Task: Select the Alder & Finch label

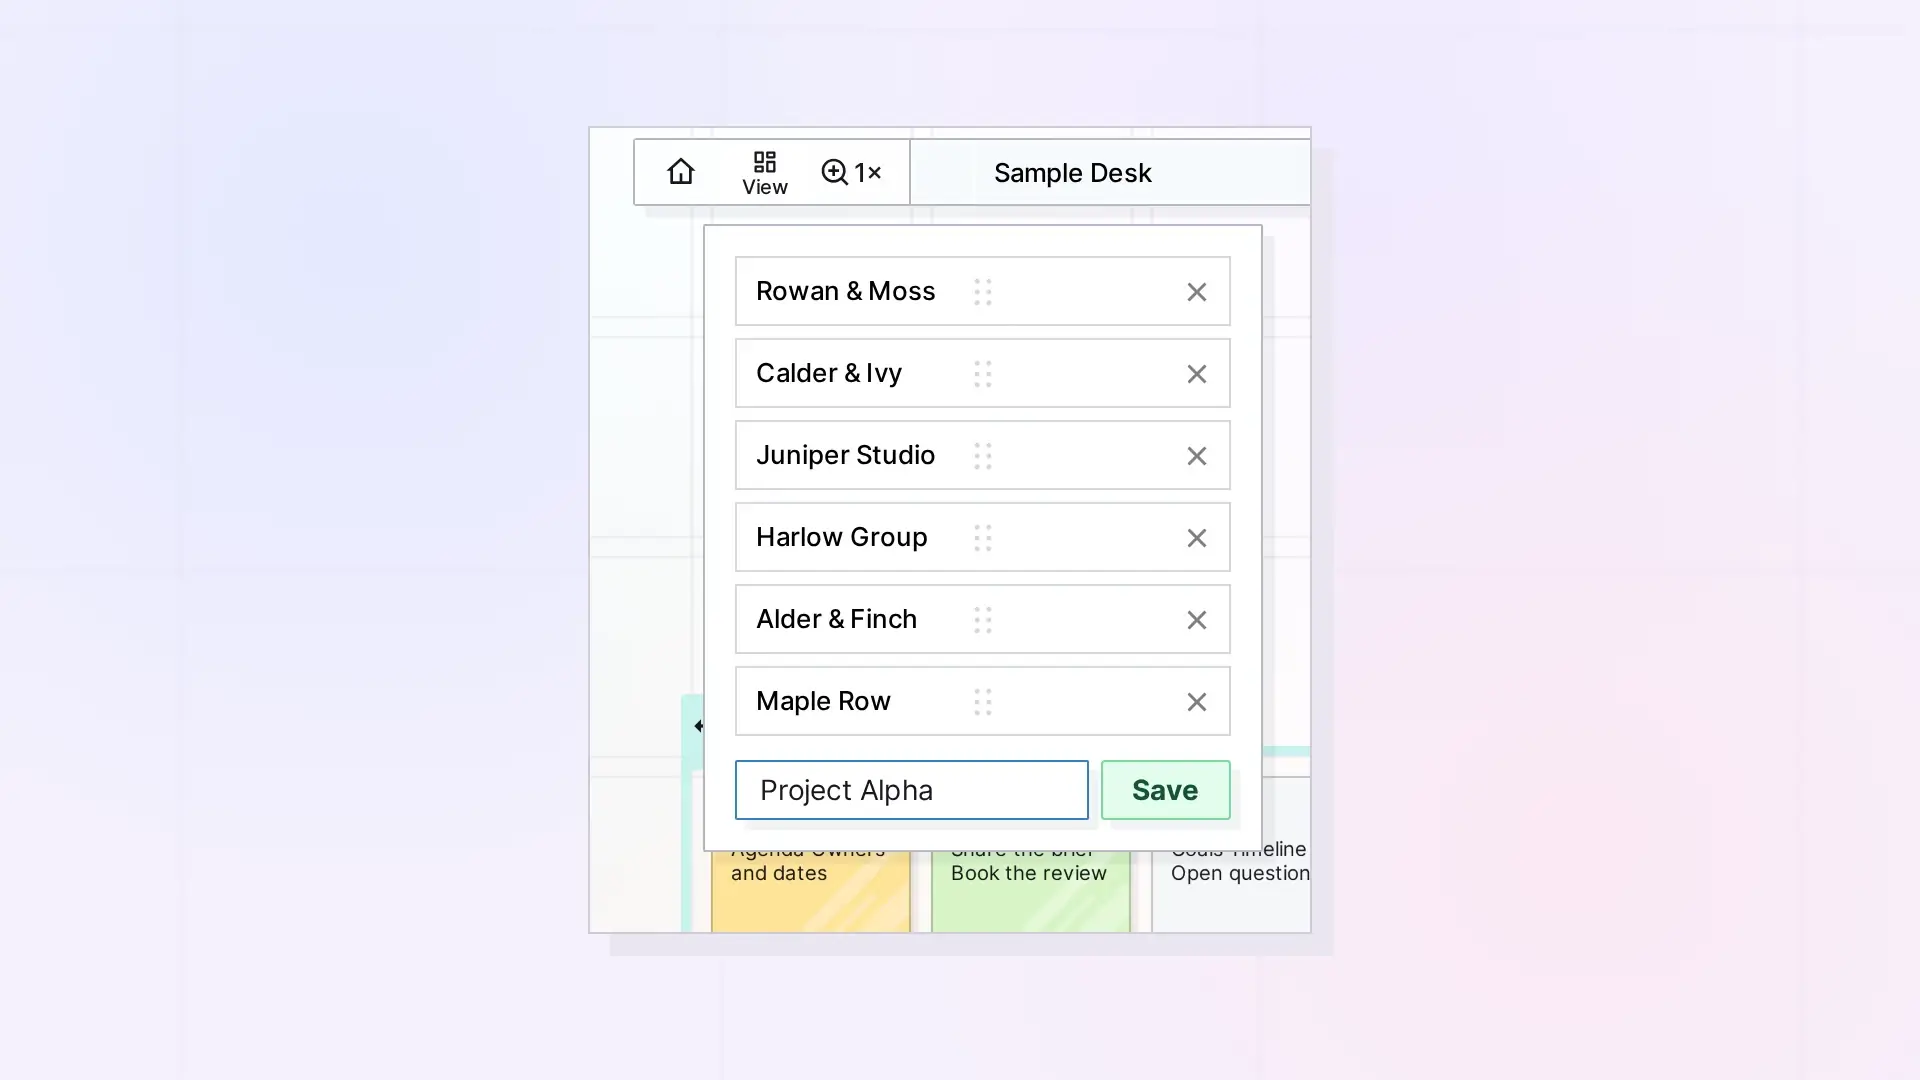Action: click(x=836, y=619)
